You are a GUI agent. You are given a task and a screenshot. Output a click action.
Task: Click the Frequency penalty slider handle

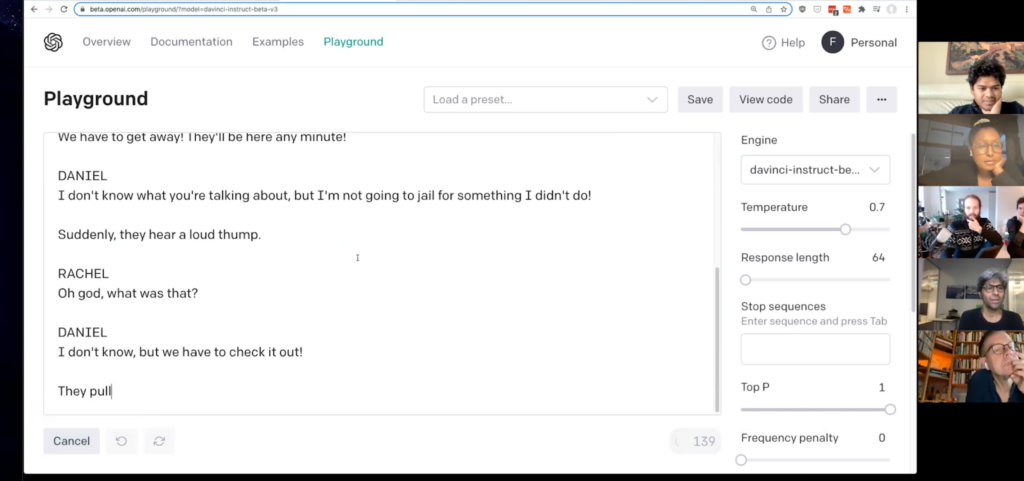point(741,460)
